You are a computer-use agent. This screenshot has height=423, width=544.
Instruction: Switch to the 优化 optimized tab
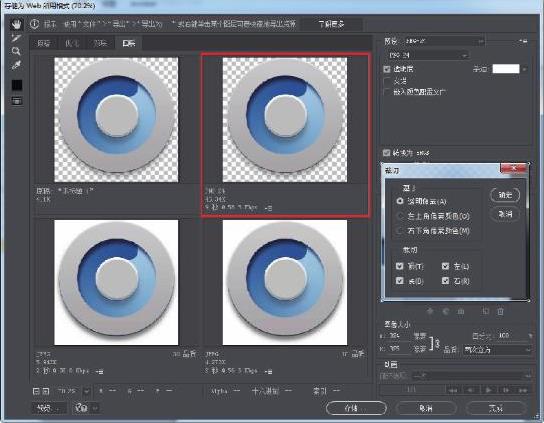(72, 43)
